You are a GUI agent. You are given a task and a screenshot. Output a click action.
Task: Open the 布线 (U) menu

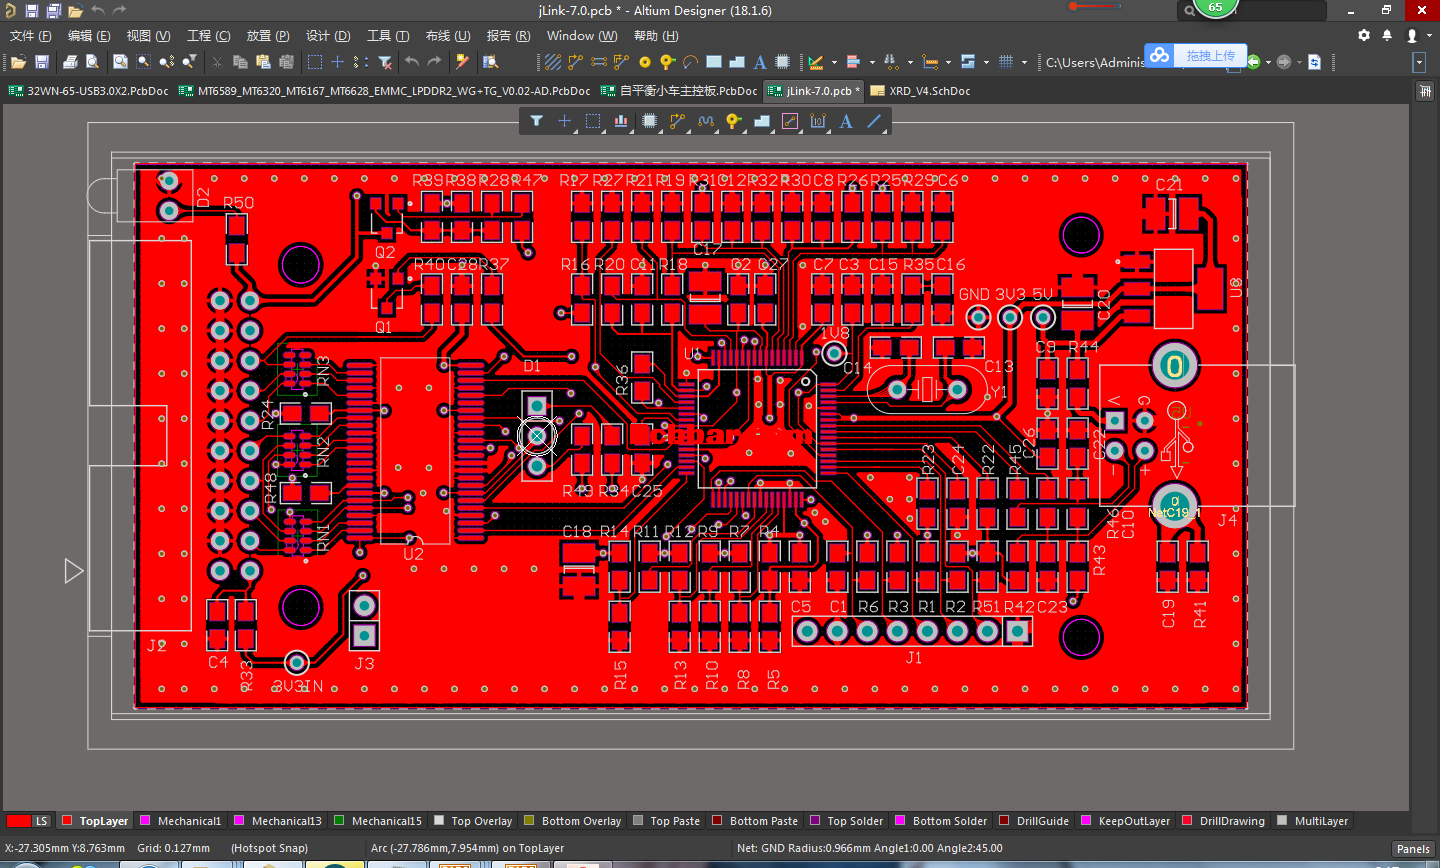coord(448,36)
